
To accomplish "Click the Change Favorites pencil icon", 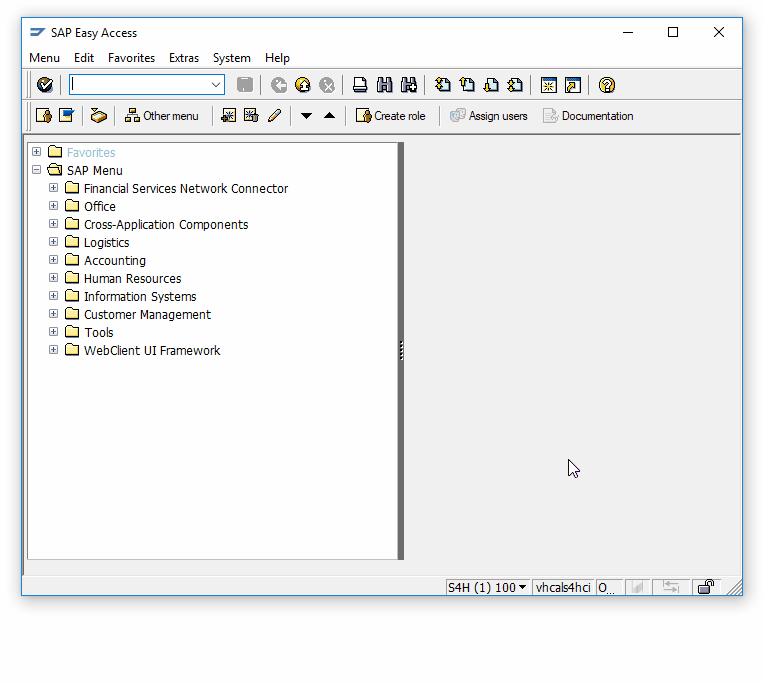I will tap(274, 115).
